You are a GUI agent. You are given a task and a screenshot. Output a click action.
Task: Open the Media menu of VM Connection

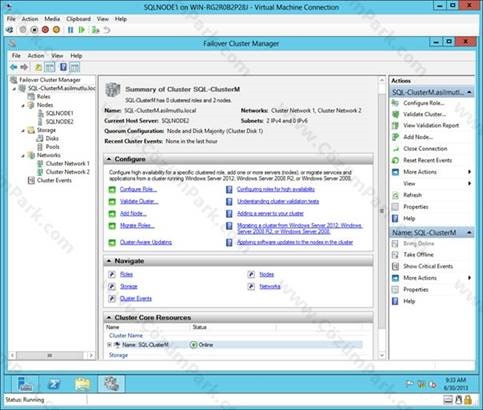pyautogui.click(x=52, y=19)
